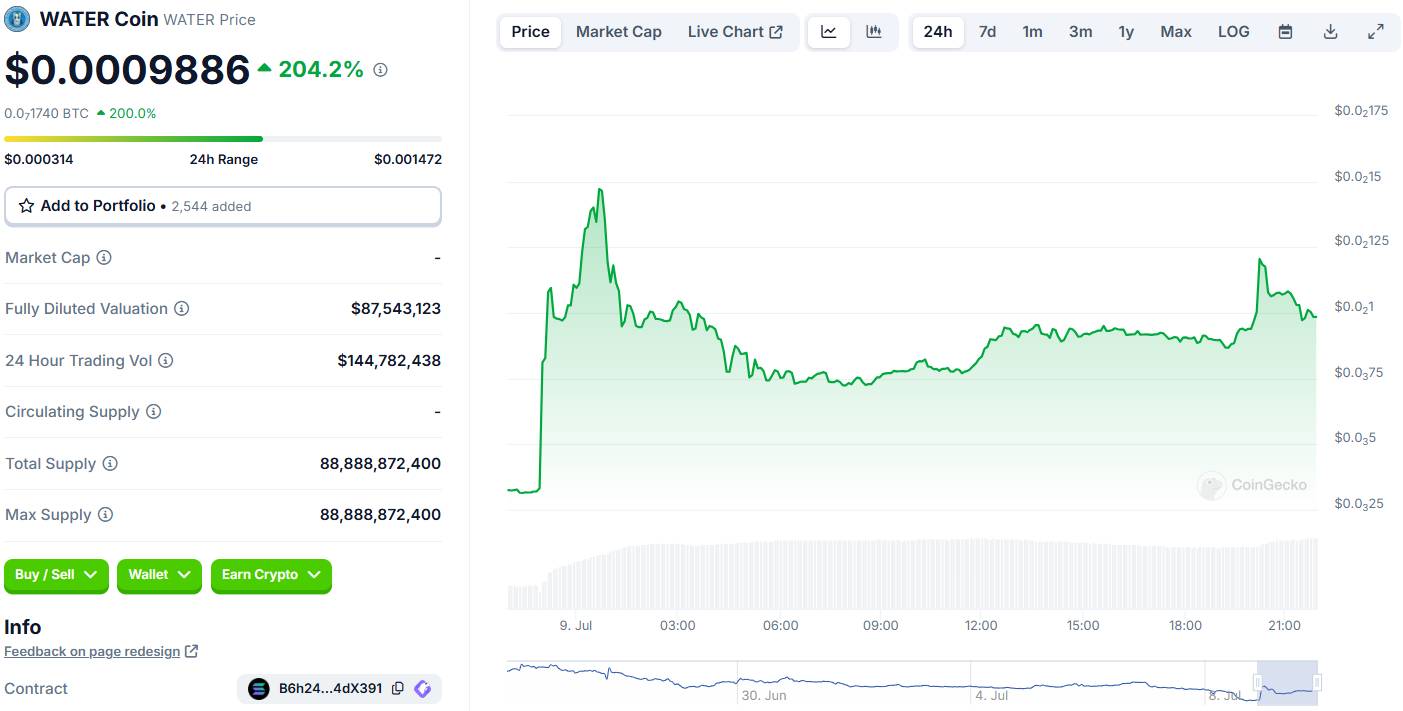Open the calendar date range picker
Screen dimensions: 1403x711
tap(1285, 32)
